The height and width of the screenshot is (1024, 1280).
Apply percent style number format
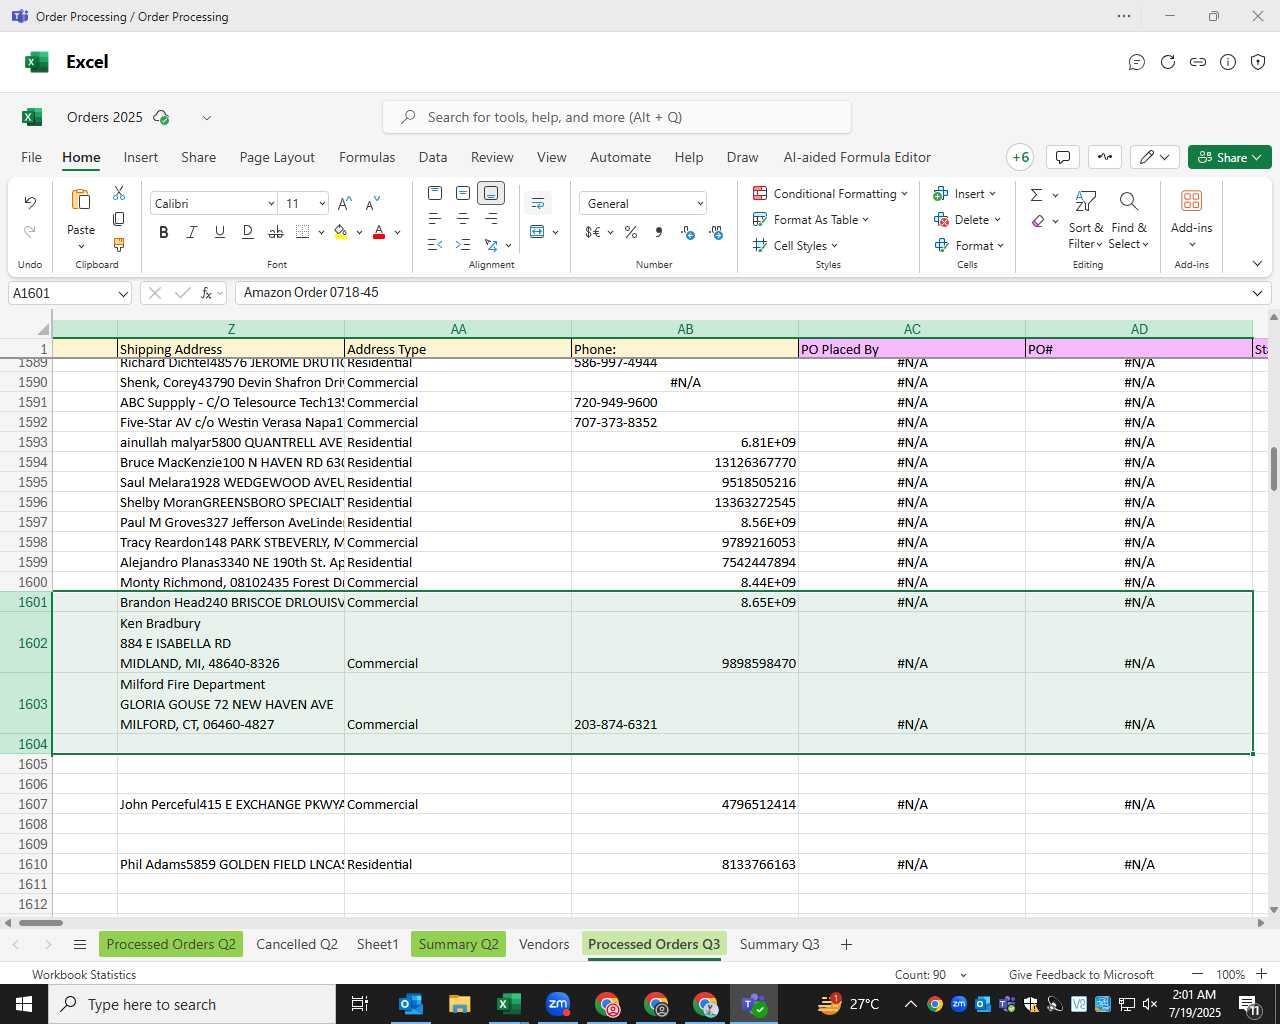tap(631, 232)
